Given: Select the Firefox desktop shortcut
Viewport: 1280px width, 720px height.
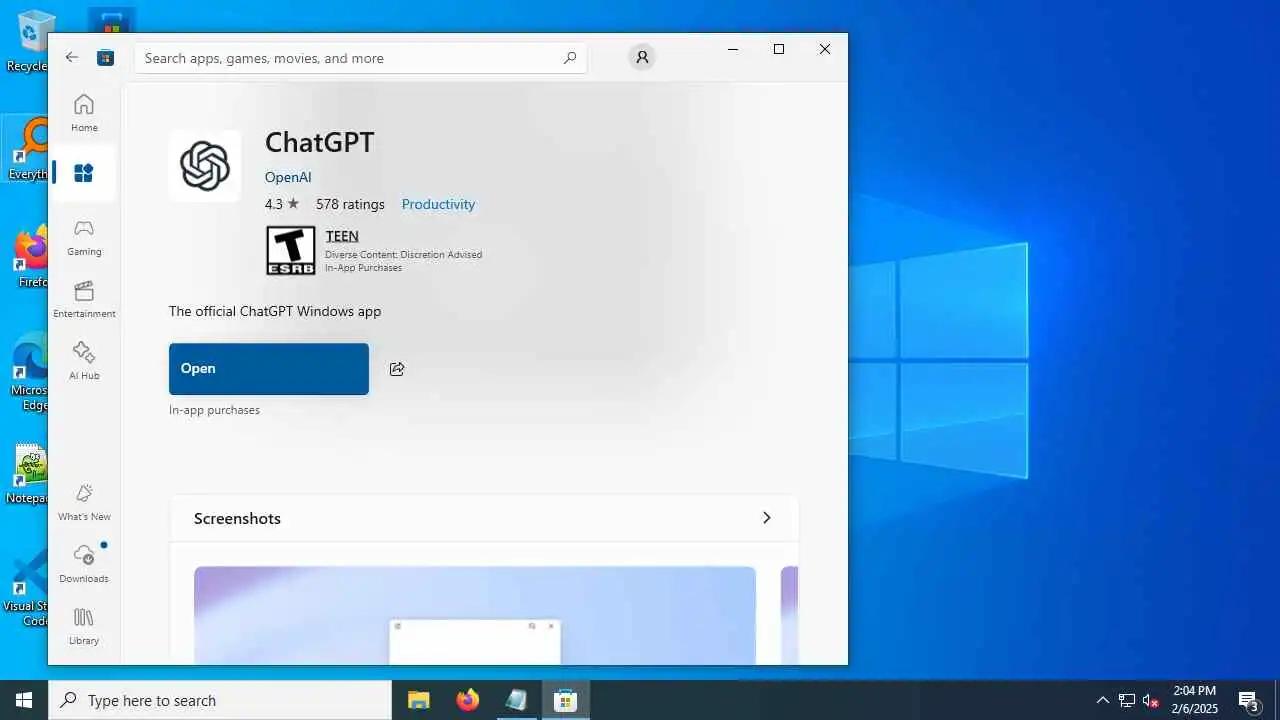Looking at the screenshot, I should tap(29, 258).
